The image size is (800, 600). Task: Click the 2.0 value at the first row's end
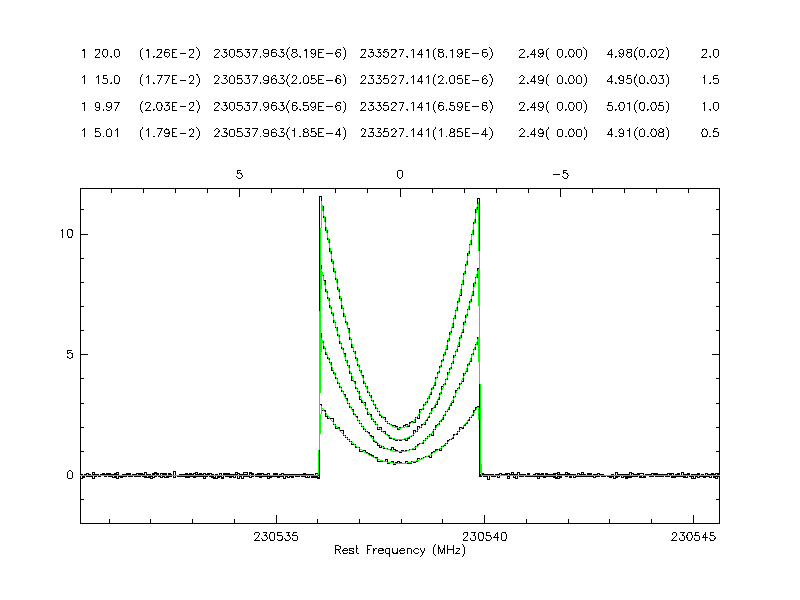(x=710, y=53)
